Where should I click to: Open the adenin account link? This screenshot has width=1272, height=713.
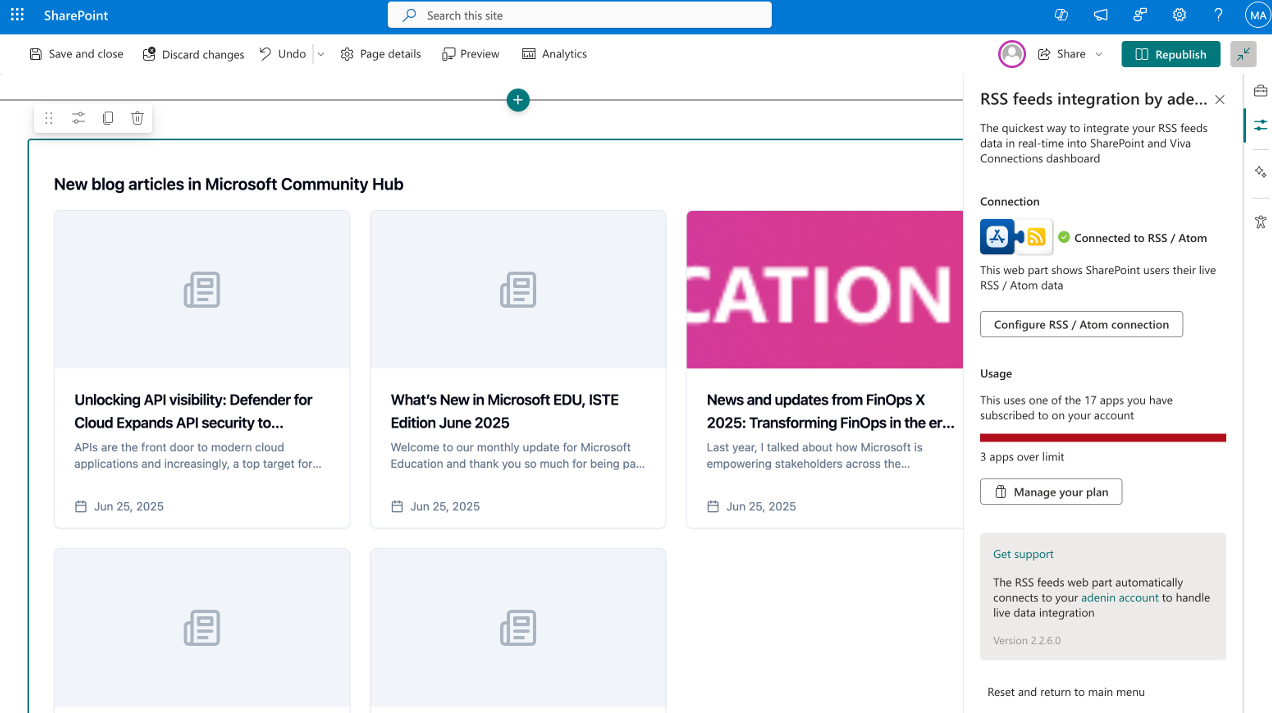pos(1120,598)
